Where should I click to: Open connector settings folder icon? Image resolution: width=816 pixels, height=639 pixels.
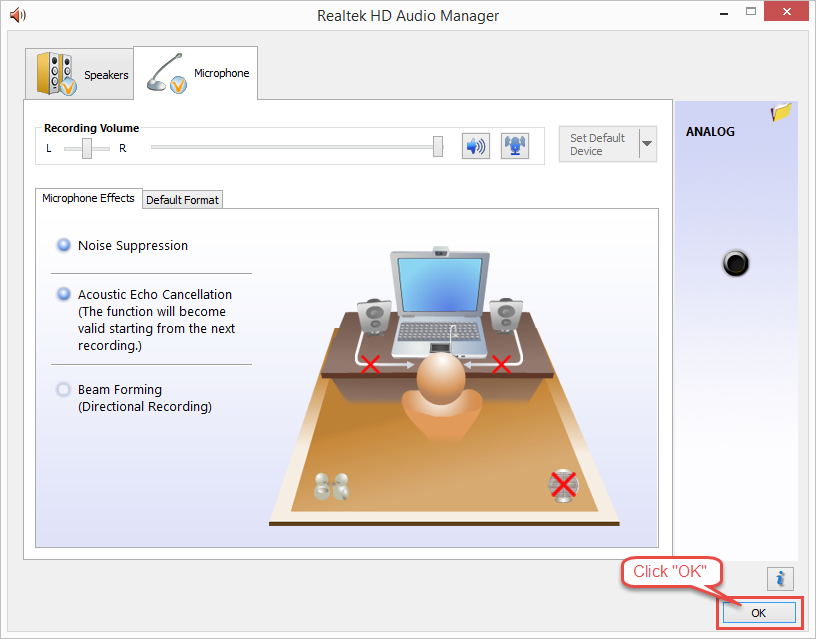coord(781,111)
